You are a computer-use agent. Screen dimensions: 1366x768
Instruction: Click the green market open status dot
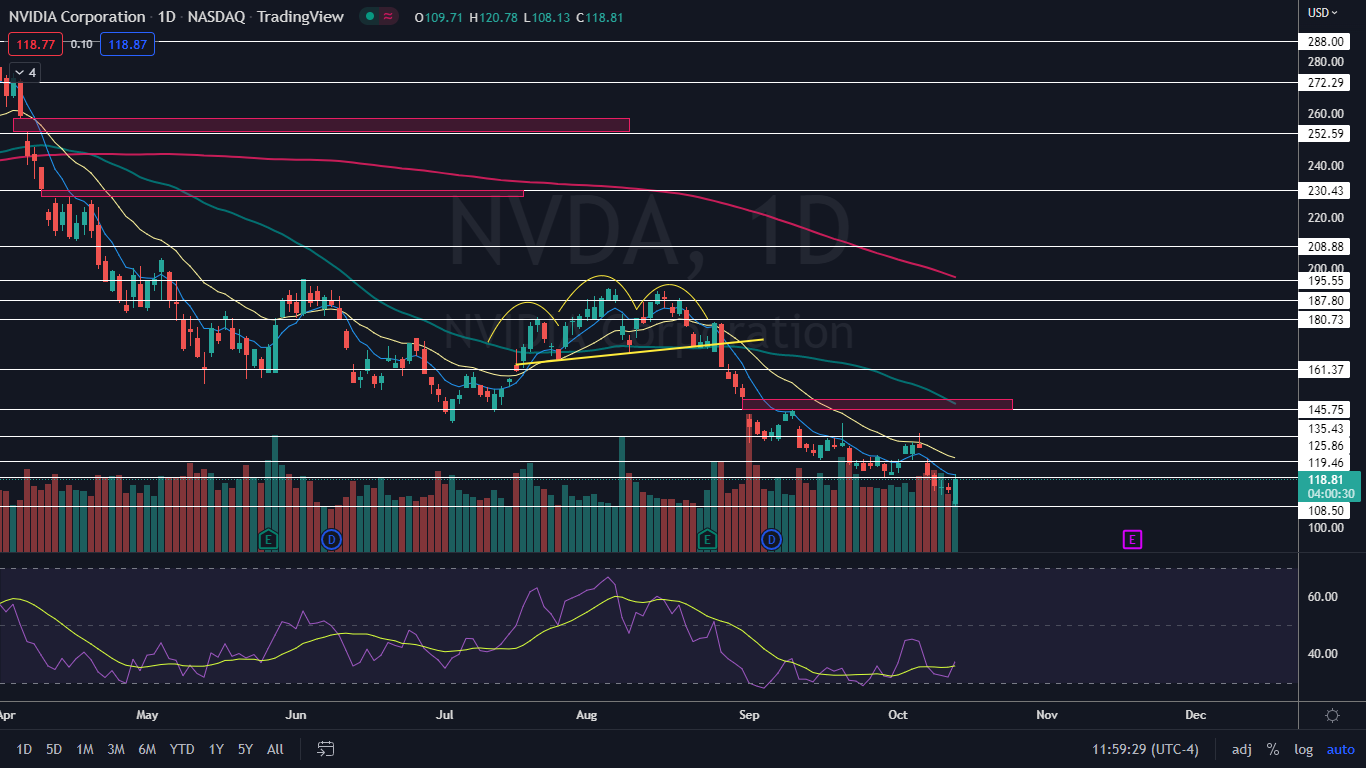(369, 17)
